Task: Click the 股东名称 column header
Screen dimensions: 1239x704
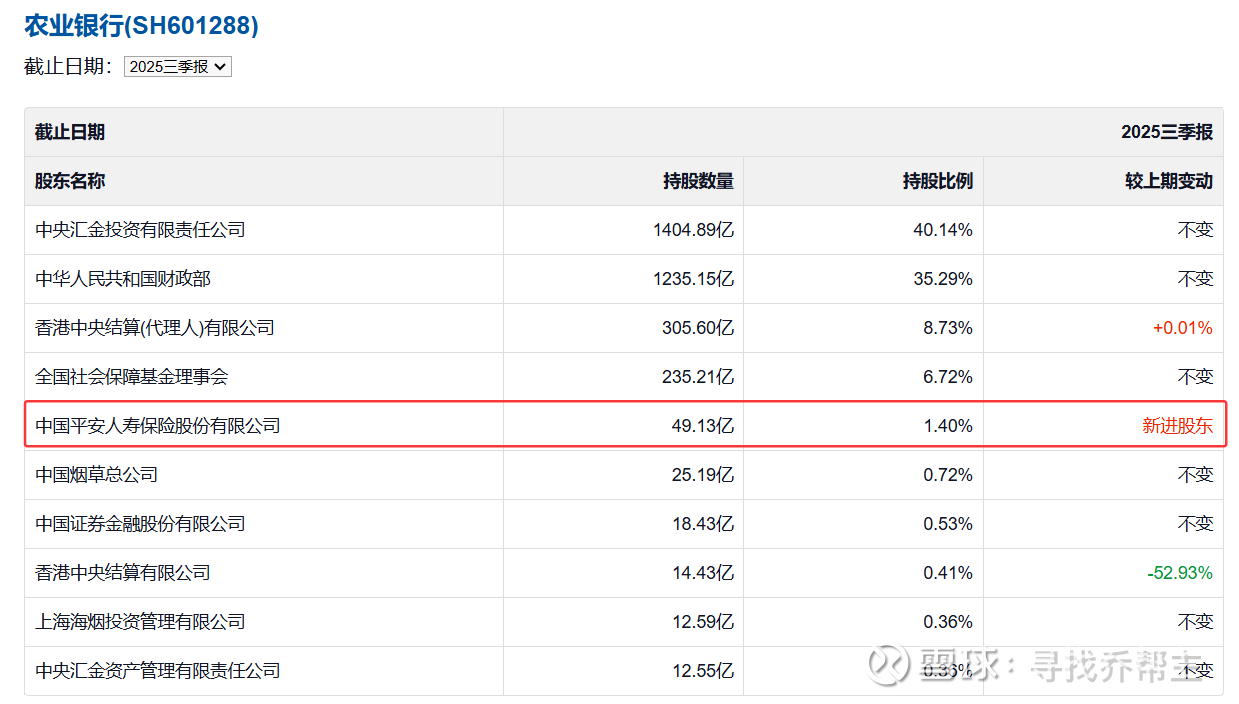Action: (x=70, y=181)
